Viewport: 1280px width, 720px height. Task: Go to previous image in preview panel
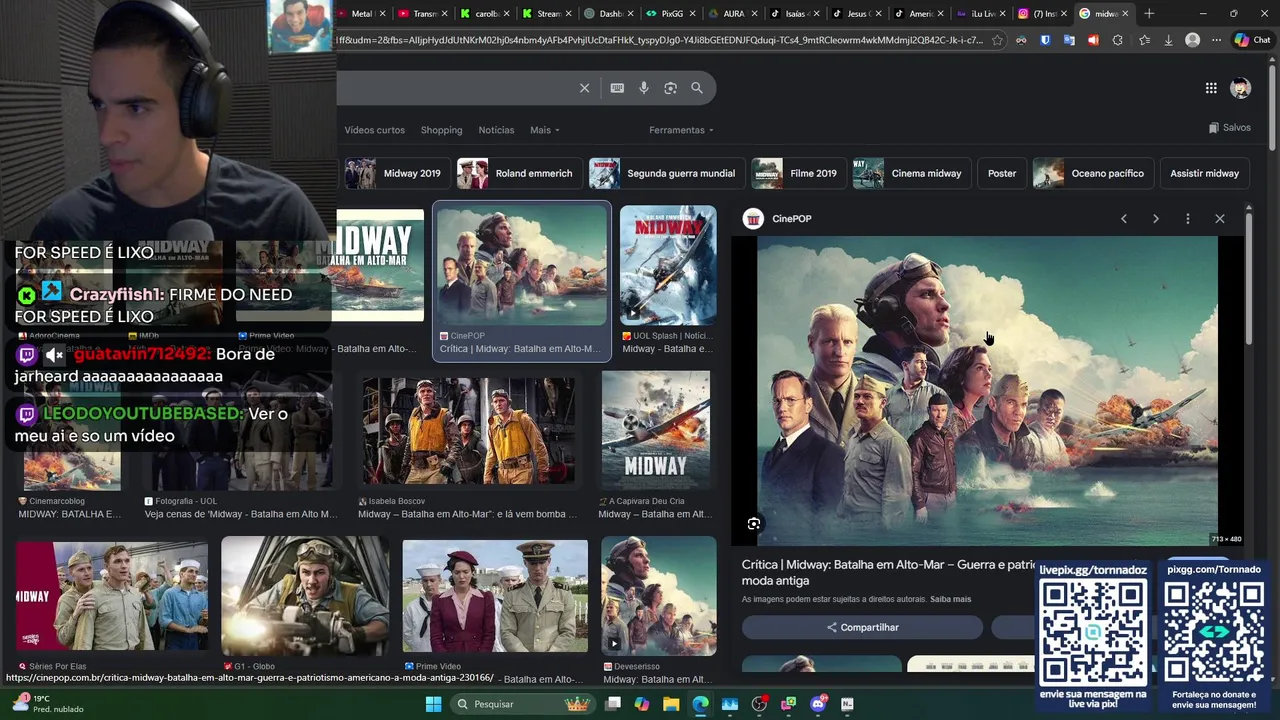1124,219
